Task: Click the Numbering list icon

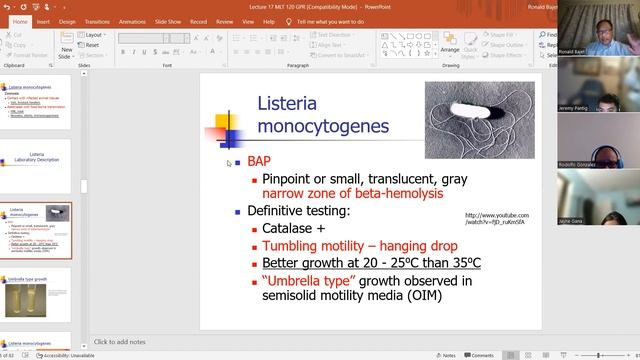Action: pos(253,38)
